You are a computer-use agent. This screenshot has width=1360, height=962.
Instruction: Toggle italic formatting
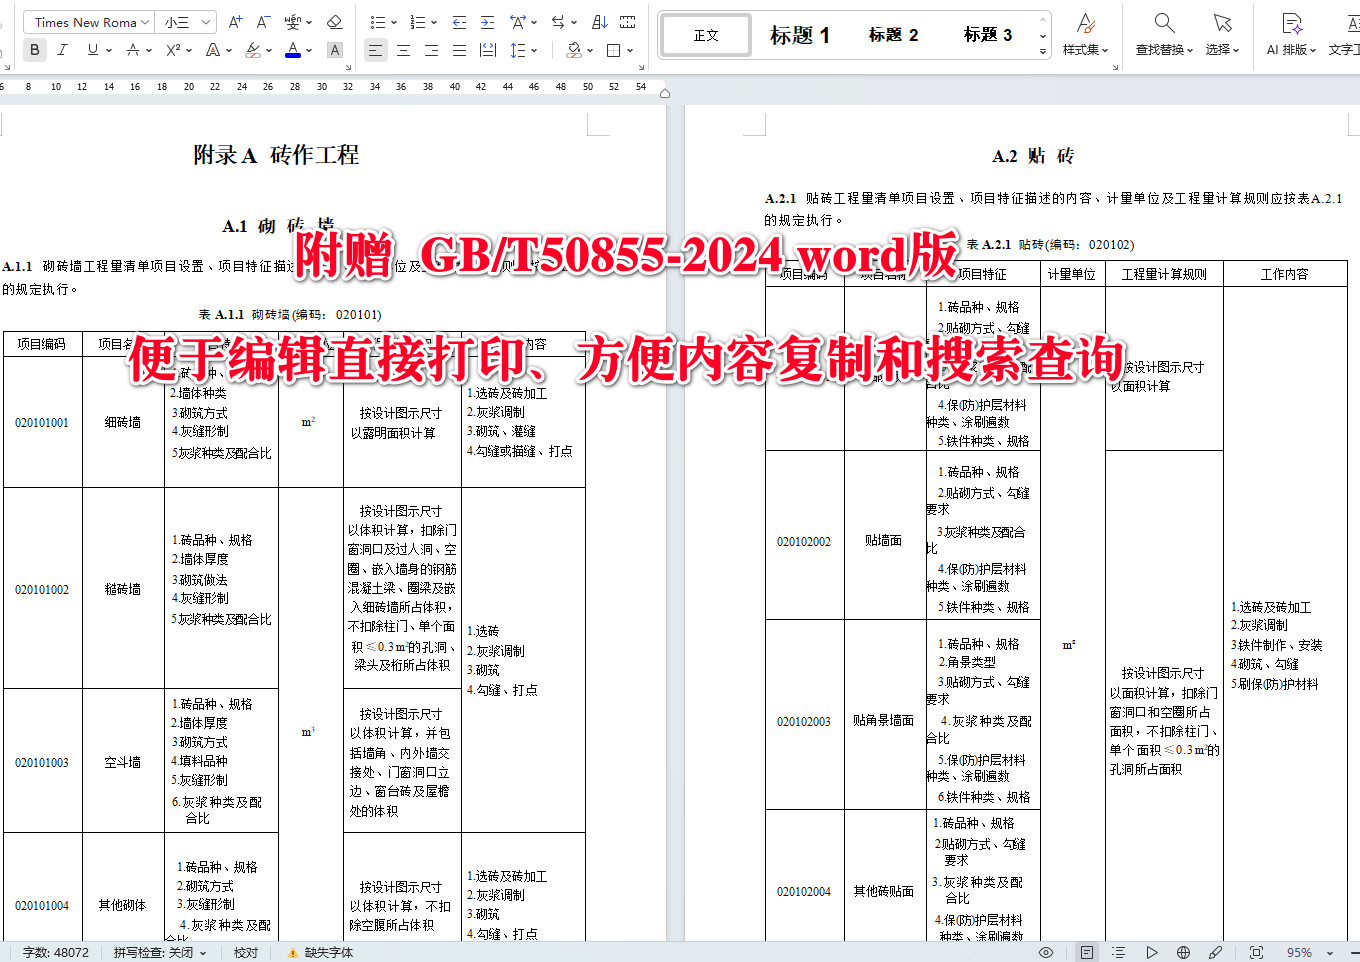pyautogui.click(x=62, y=49)
